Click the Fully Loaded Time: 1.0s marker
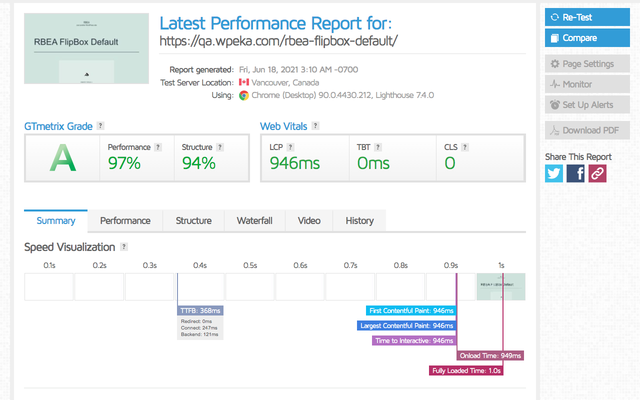Screen dimensions: 640x400 466,371
